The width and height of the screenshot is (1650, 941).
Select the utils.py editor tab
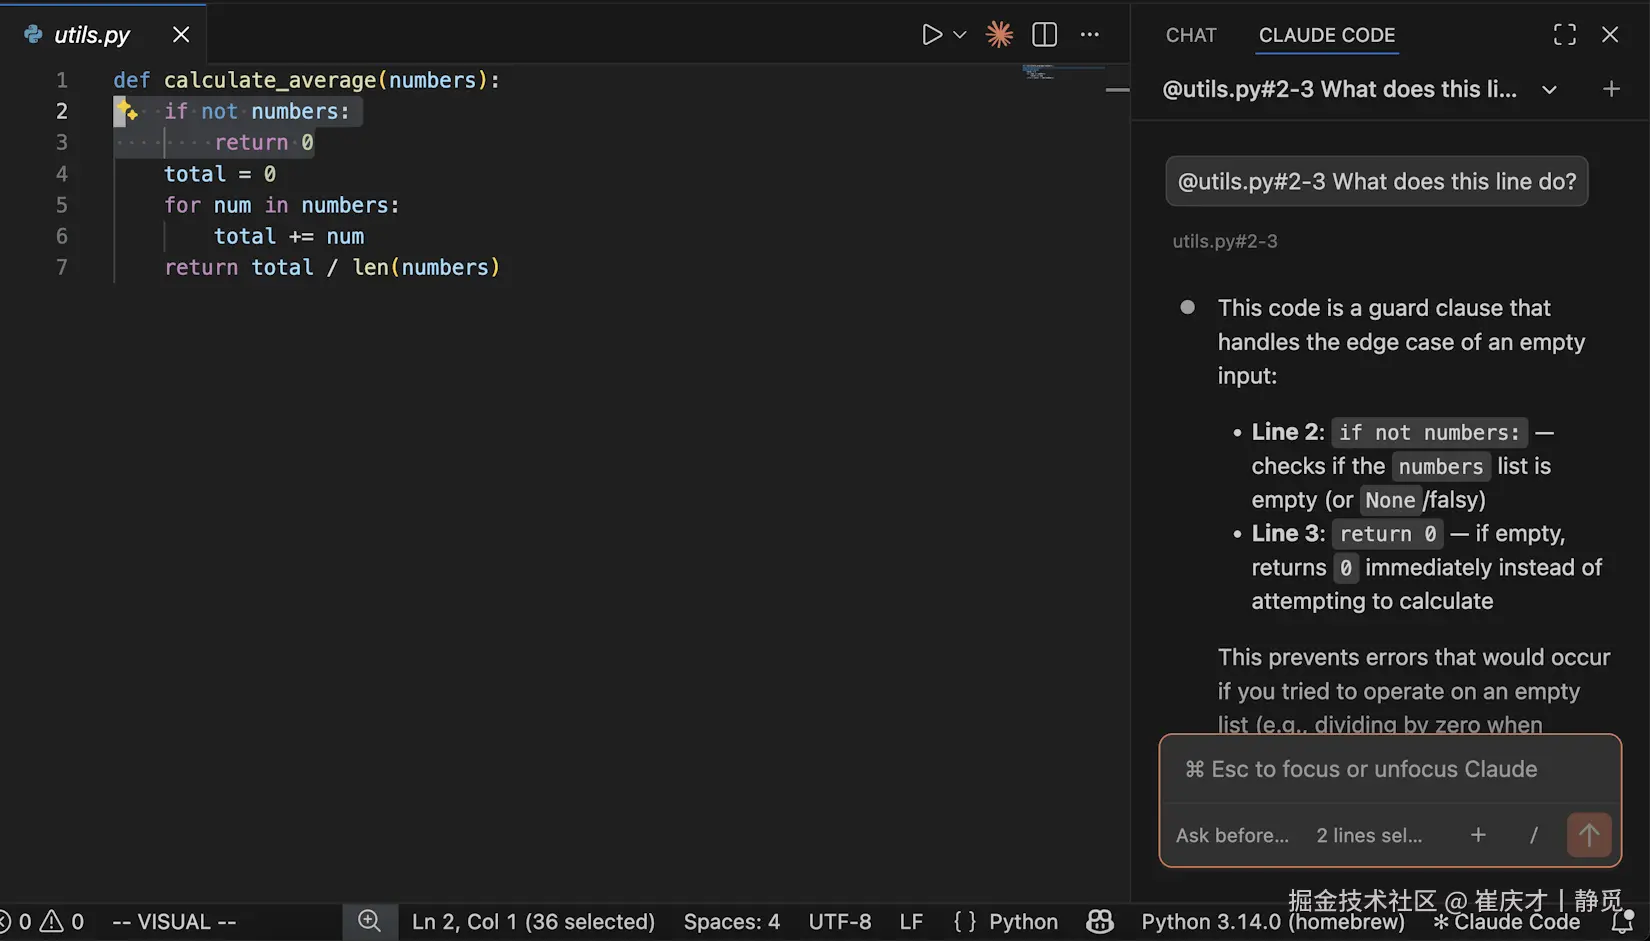pos(90,34)
